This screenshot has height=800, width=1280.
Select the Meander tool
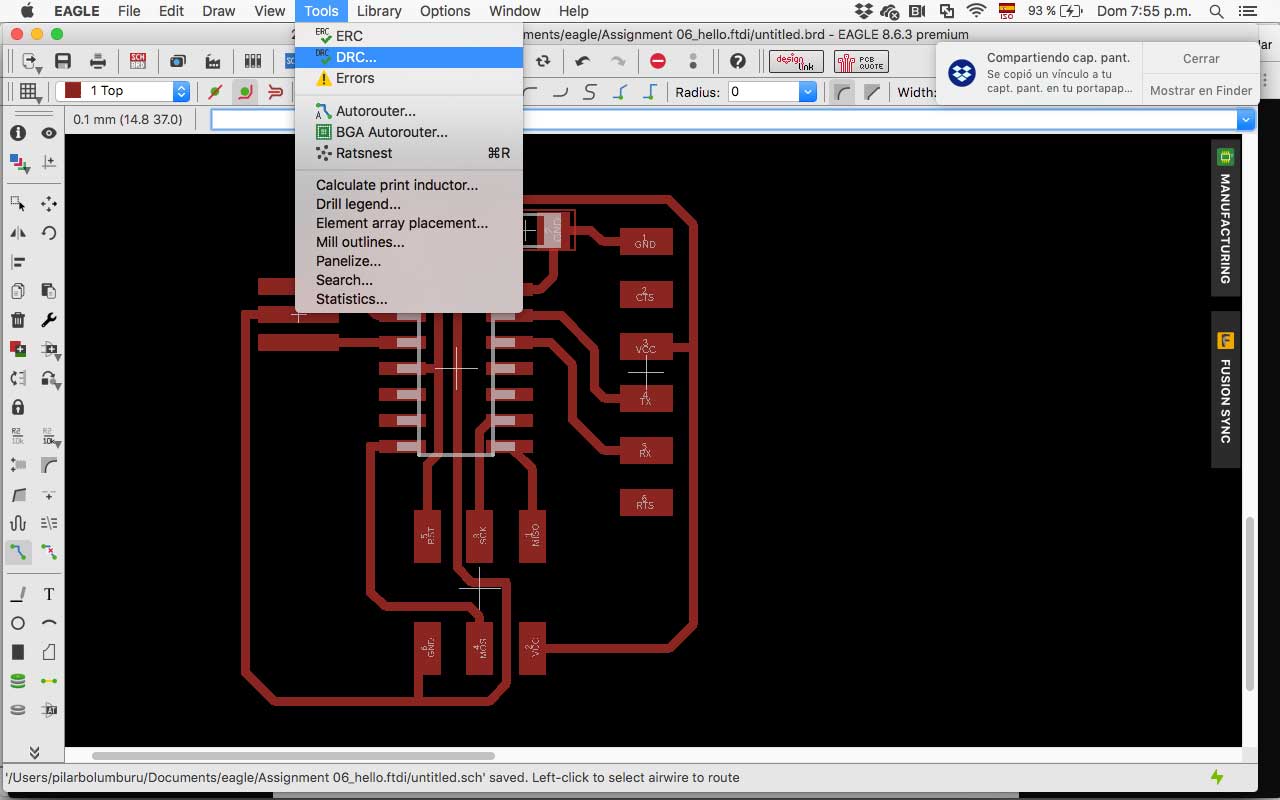(18, 522)
